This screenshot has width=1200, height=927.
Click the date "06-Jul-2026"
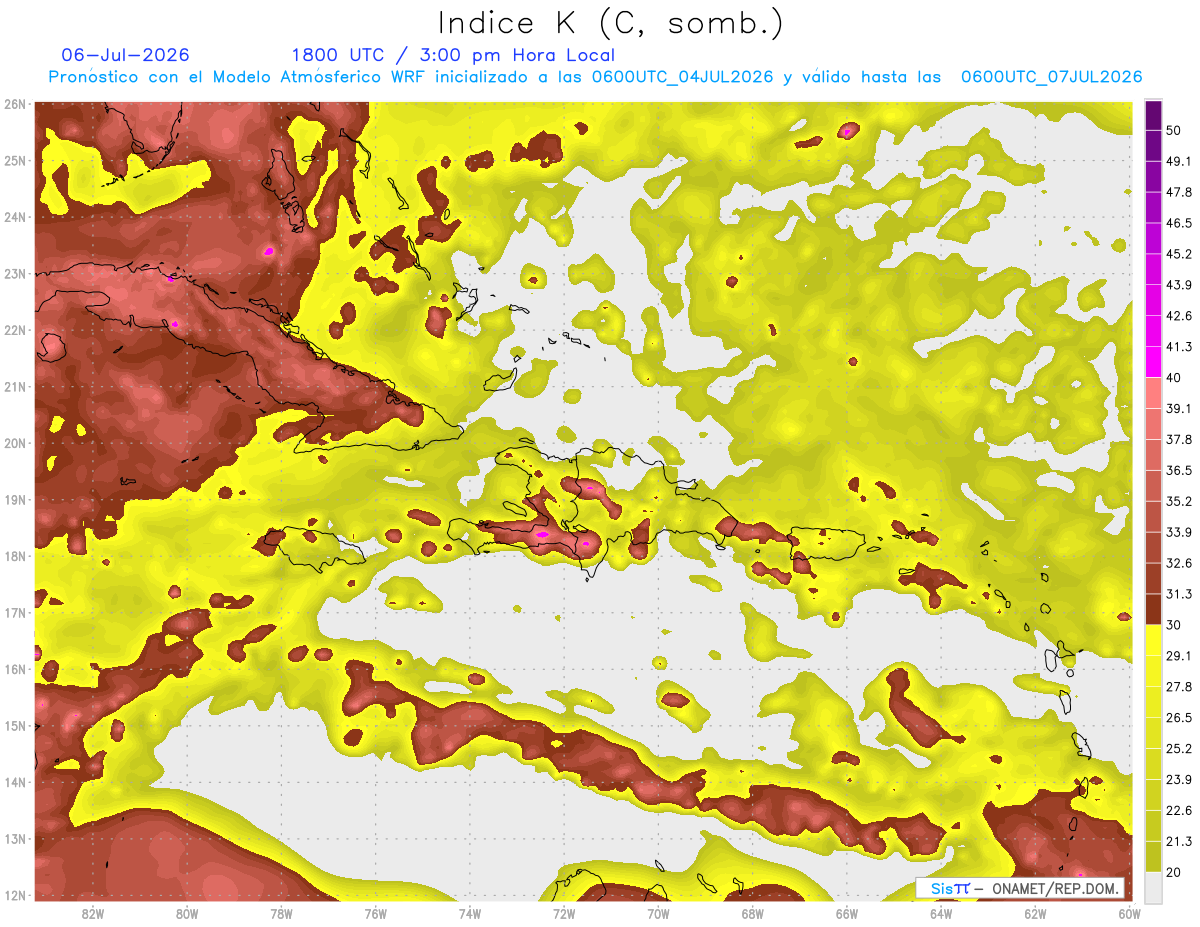coord(125,55)
